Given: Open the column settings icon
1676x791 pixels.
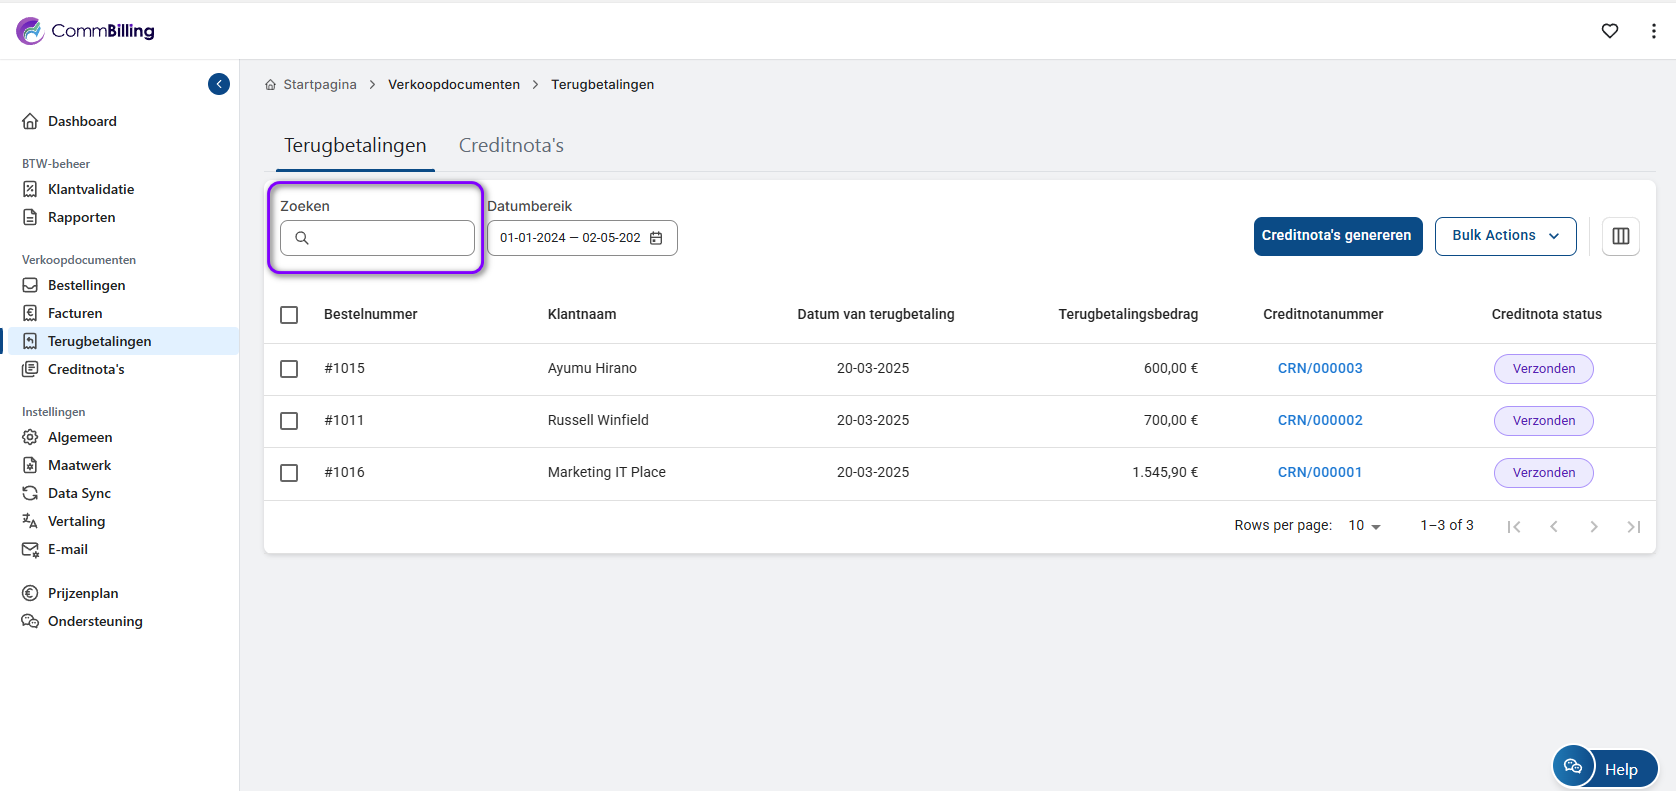Looking at the screenshot, I should click(1620, 236).
